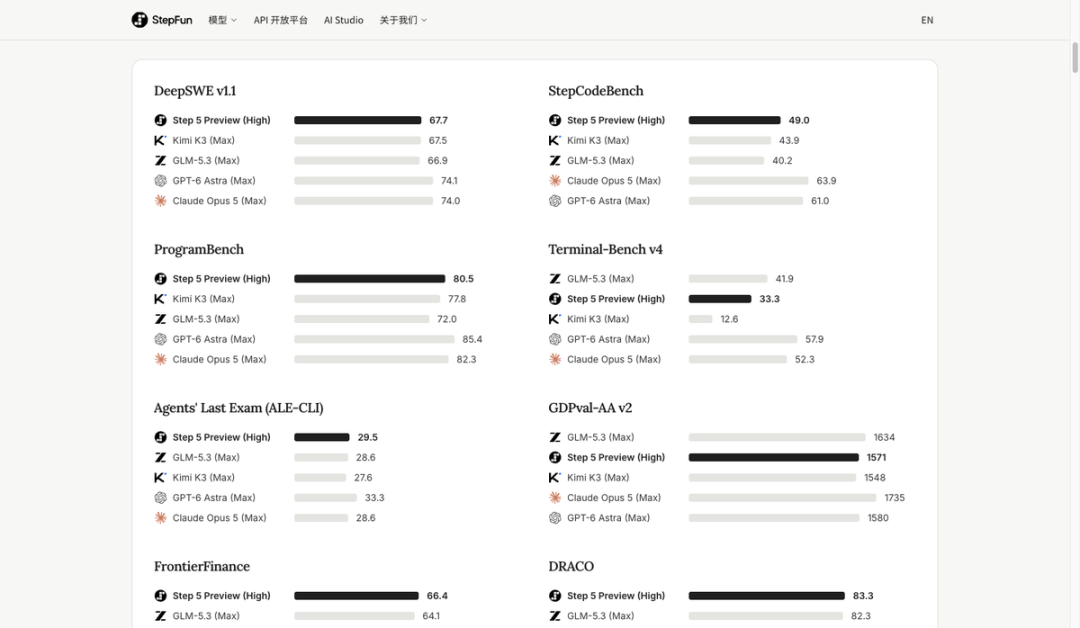1080x628 pixels.
Task: Click score 85.4 in ProgramBench
Action: 472,339
